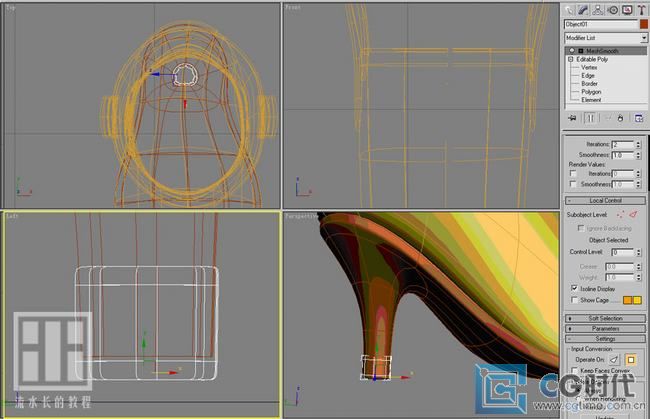Pick the second yellow cage color swatch

(x=637, y=300)
